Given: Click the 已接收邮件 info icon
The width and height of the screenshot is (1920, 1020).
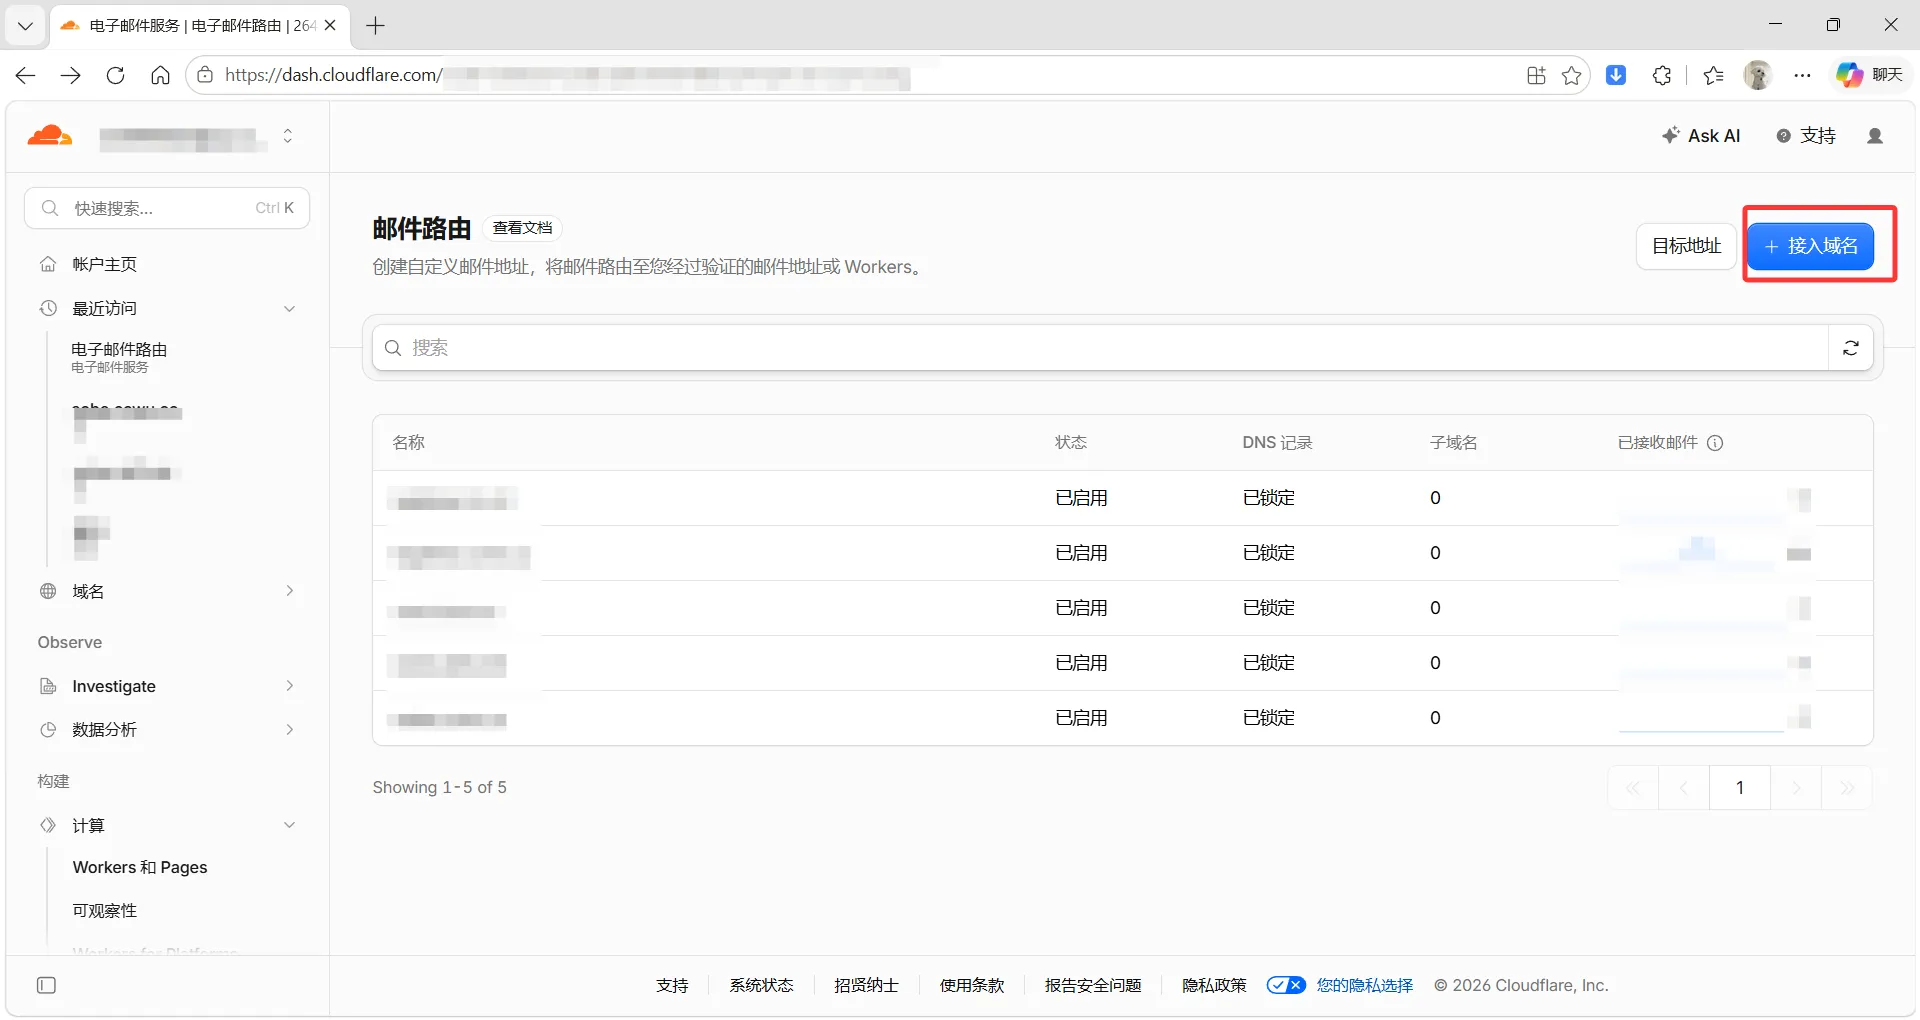Looking at the screenshot, I should tap(1715, 443).
